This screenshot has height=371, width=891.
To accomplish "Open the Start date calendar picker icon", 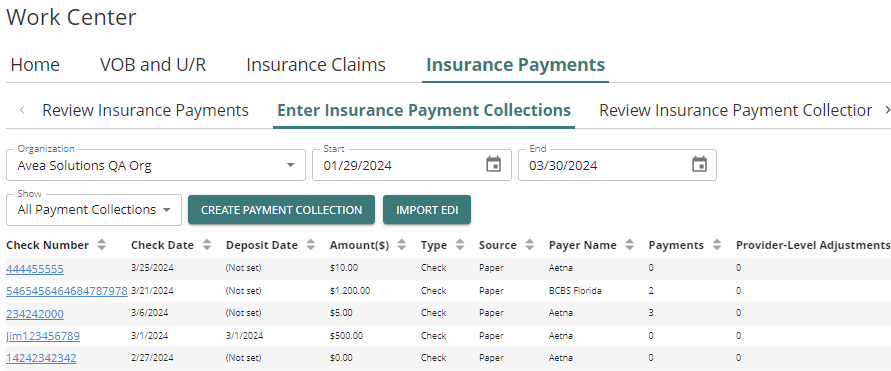I will tap(494, 165).
